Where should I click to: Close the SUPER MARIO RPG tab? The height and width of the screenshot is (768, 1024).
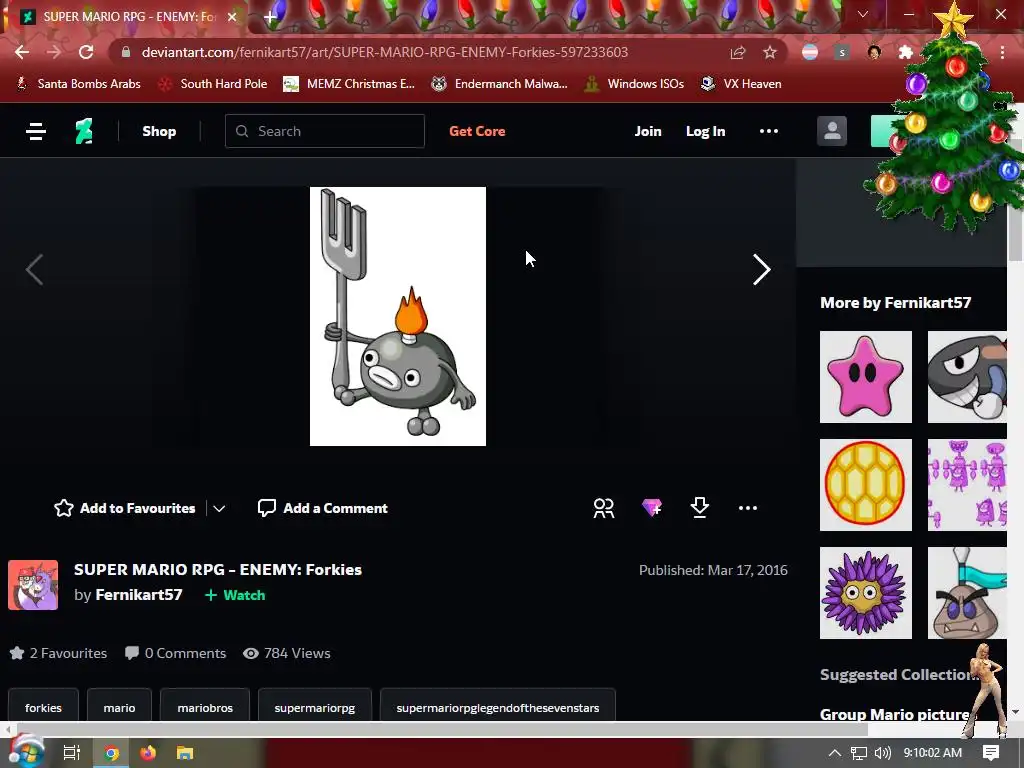tap(232, 17)
